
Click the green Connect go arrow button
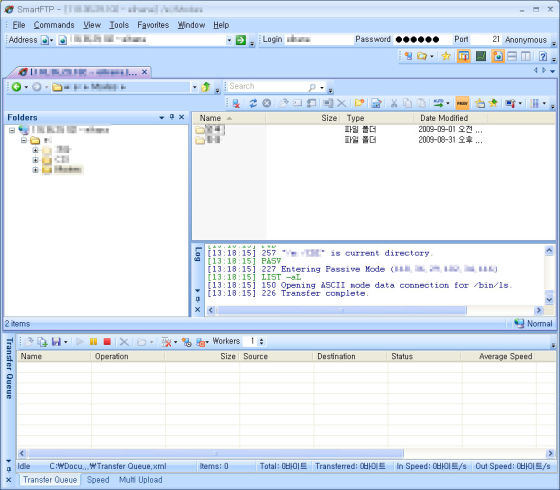tap(241, 40)
